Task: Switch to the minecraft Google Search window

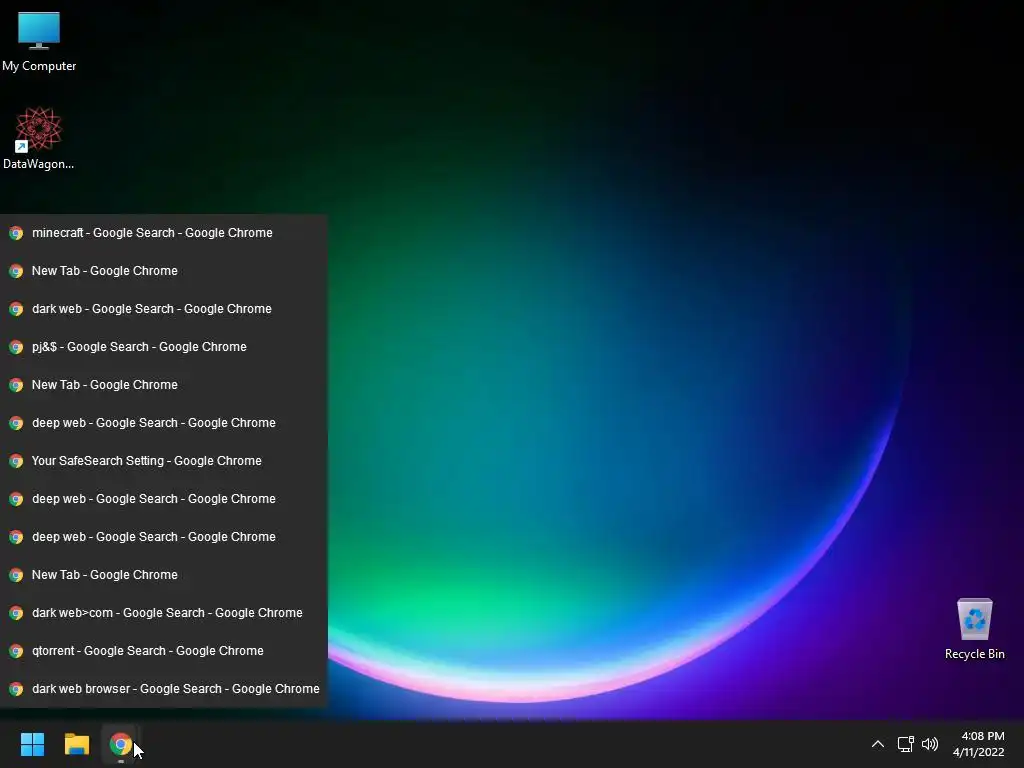Action: 163,232
